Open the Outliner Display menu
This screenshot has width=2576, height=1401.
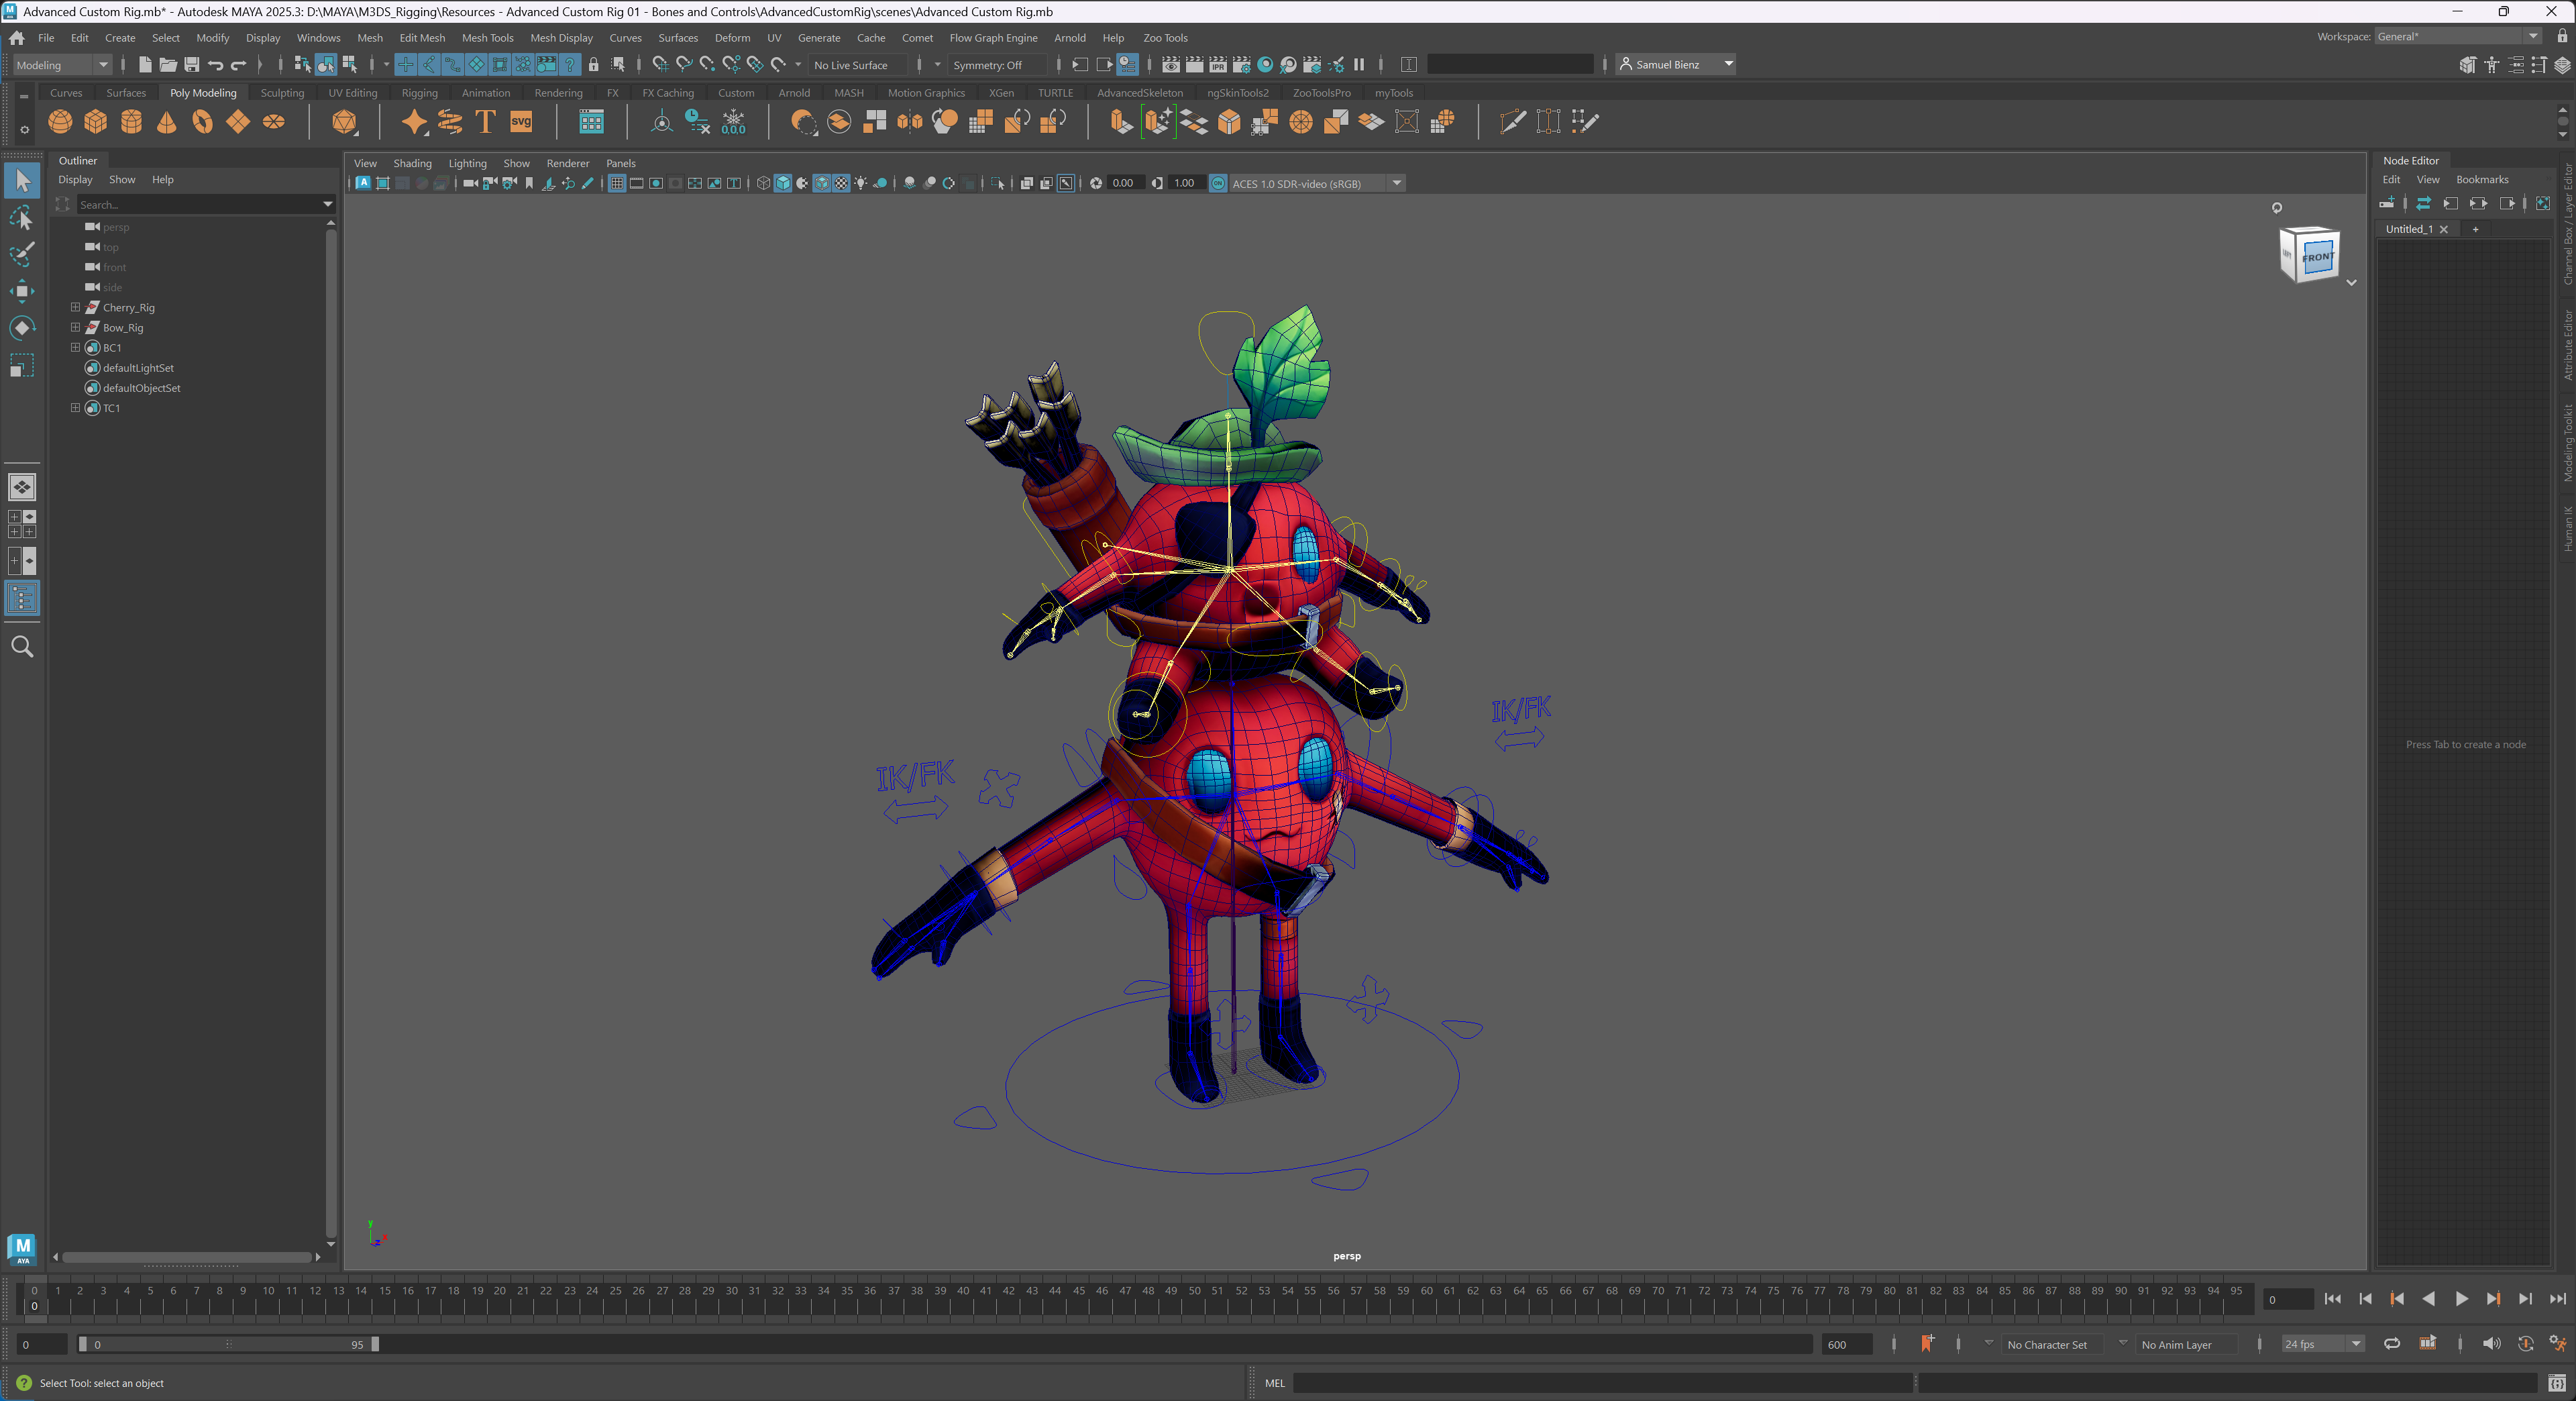75,180
